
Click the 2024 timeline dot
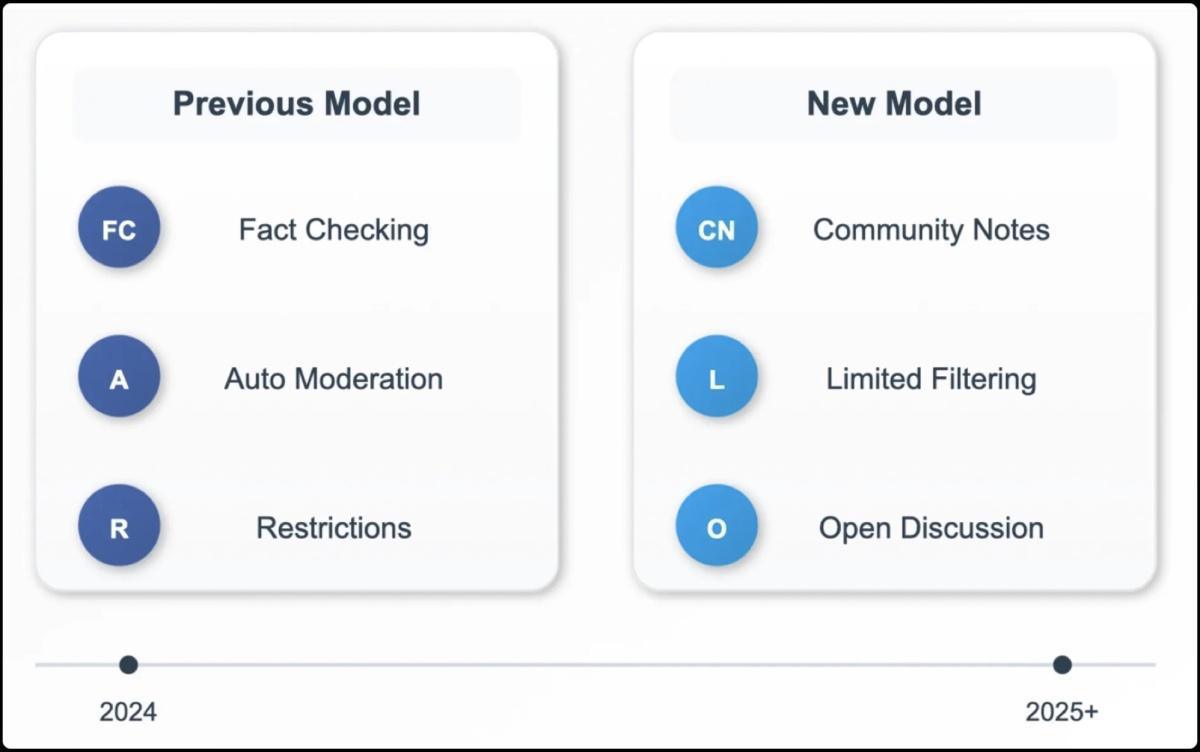(128, 665)
